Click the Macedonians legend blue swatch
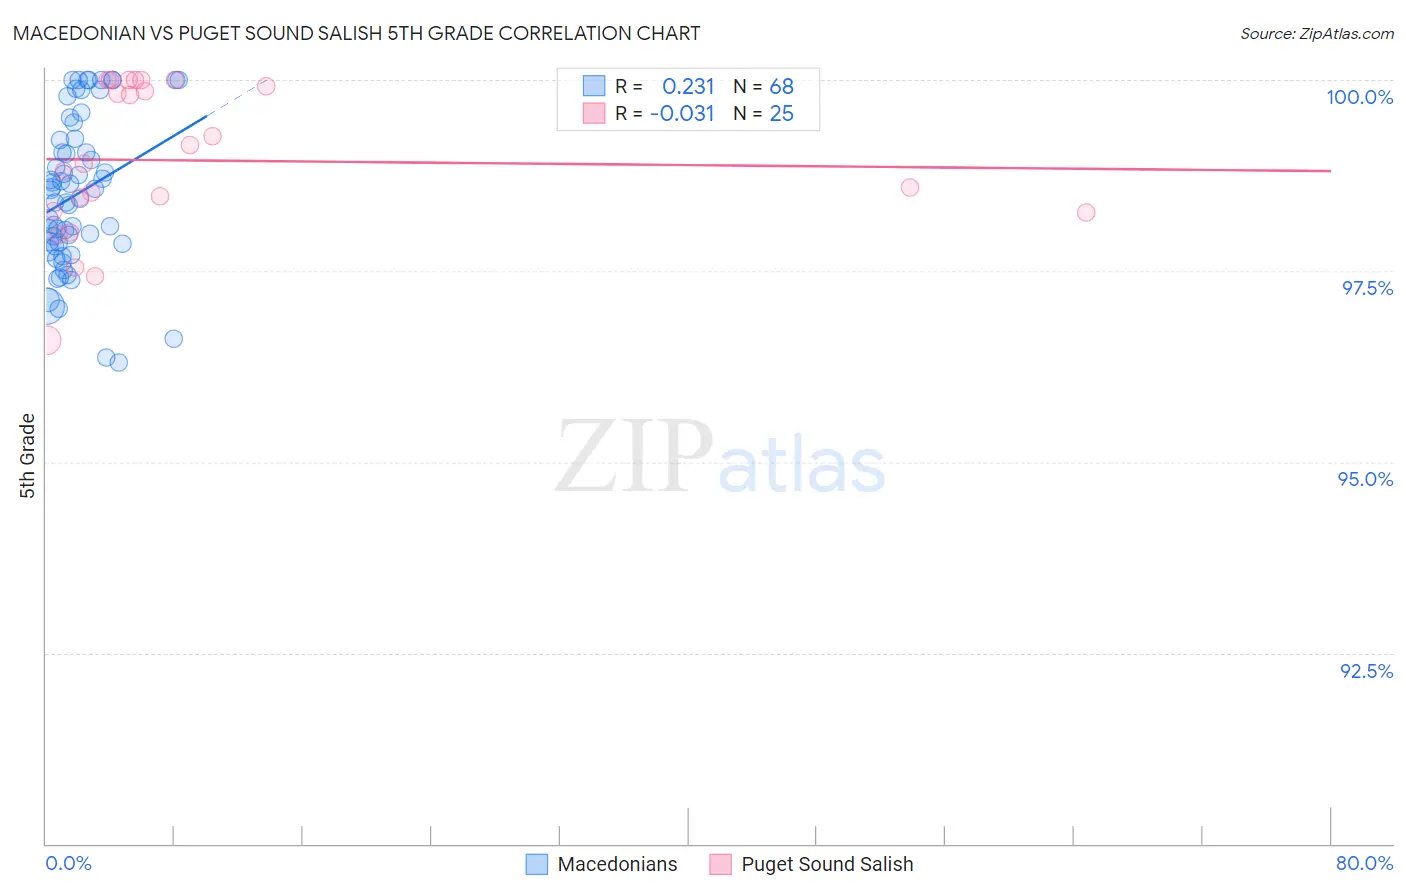Image resolution: width=1406 pixels, height=892 pixels. [537, 864]
